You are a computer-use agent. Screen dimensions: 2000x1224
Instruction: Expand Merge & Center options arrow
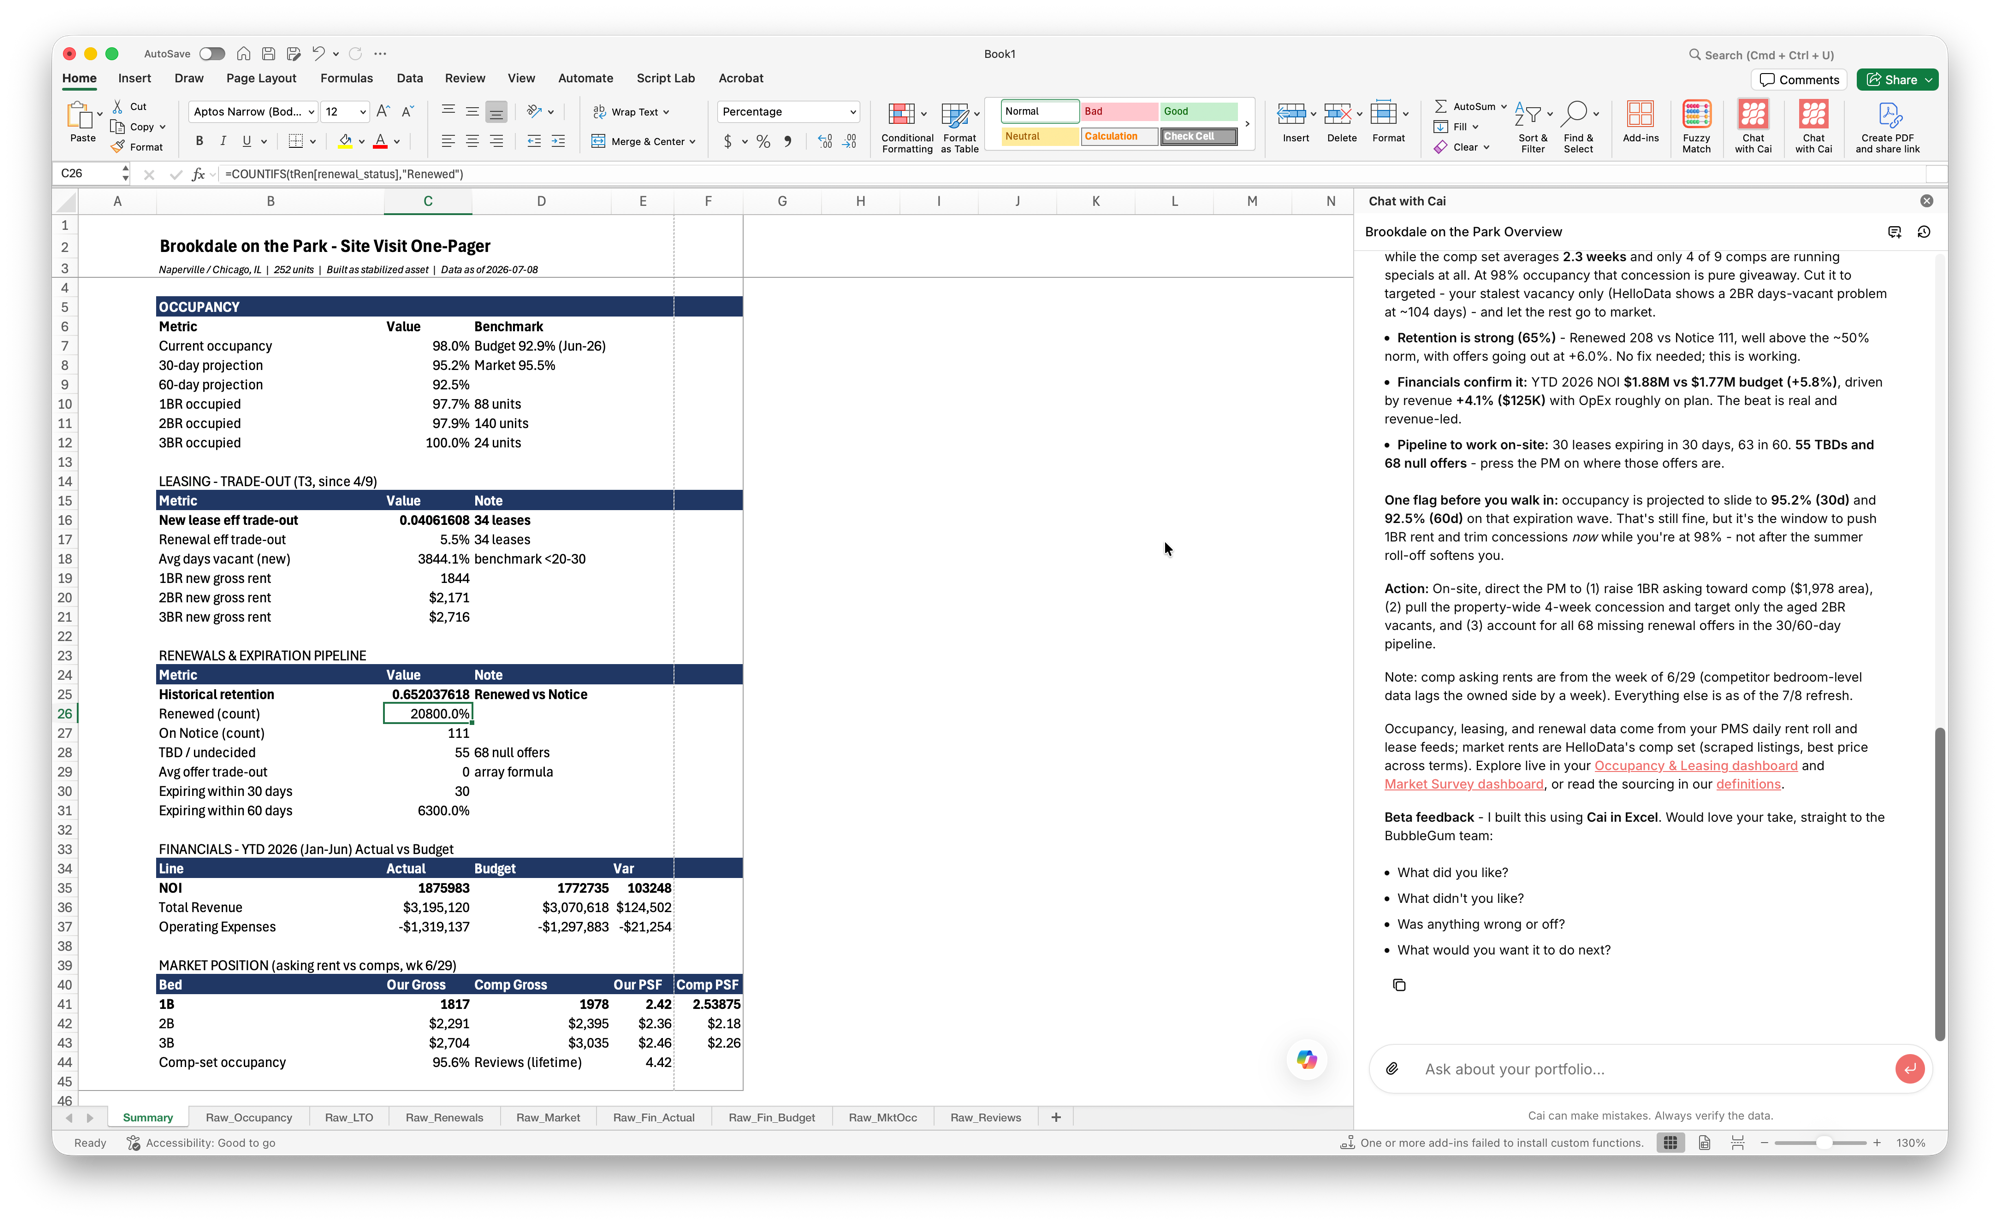point(692,142)
